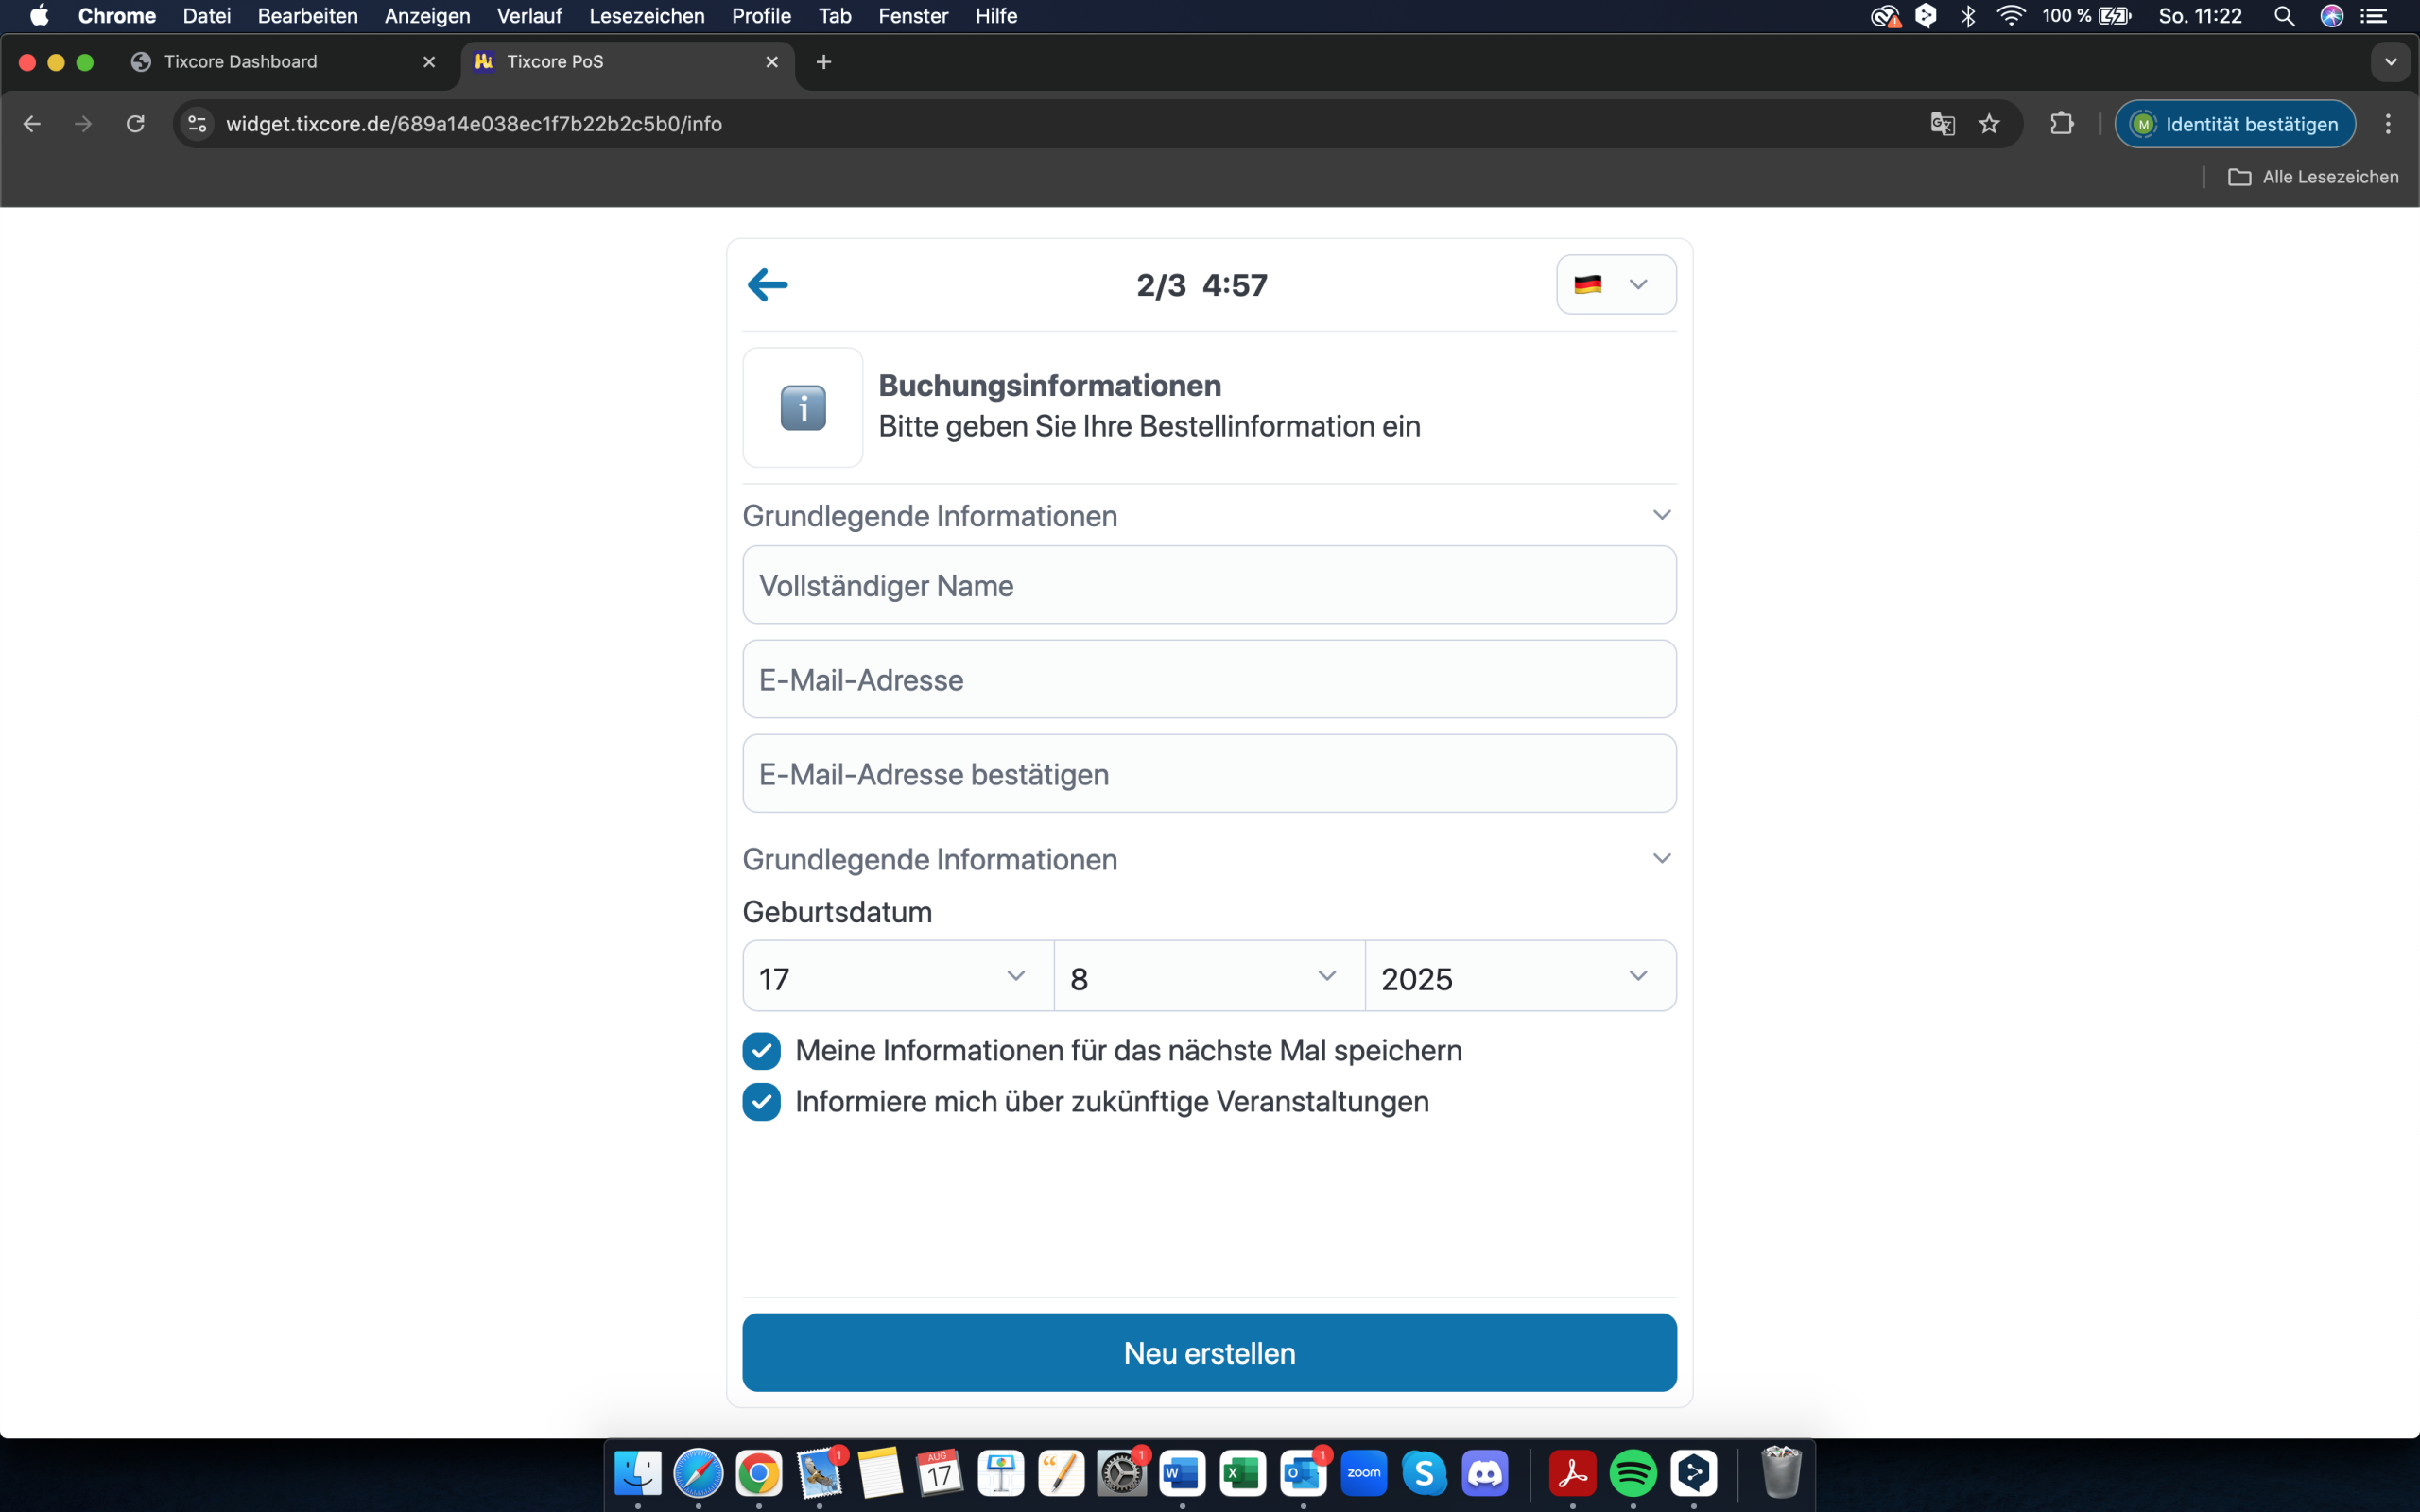The width and height of the screenshot is (2420, 1512).
Task: Open the Lesezeichen menu in menu bar
Action: [646, 16]
